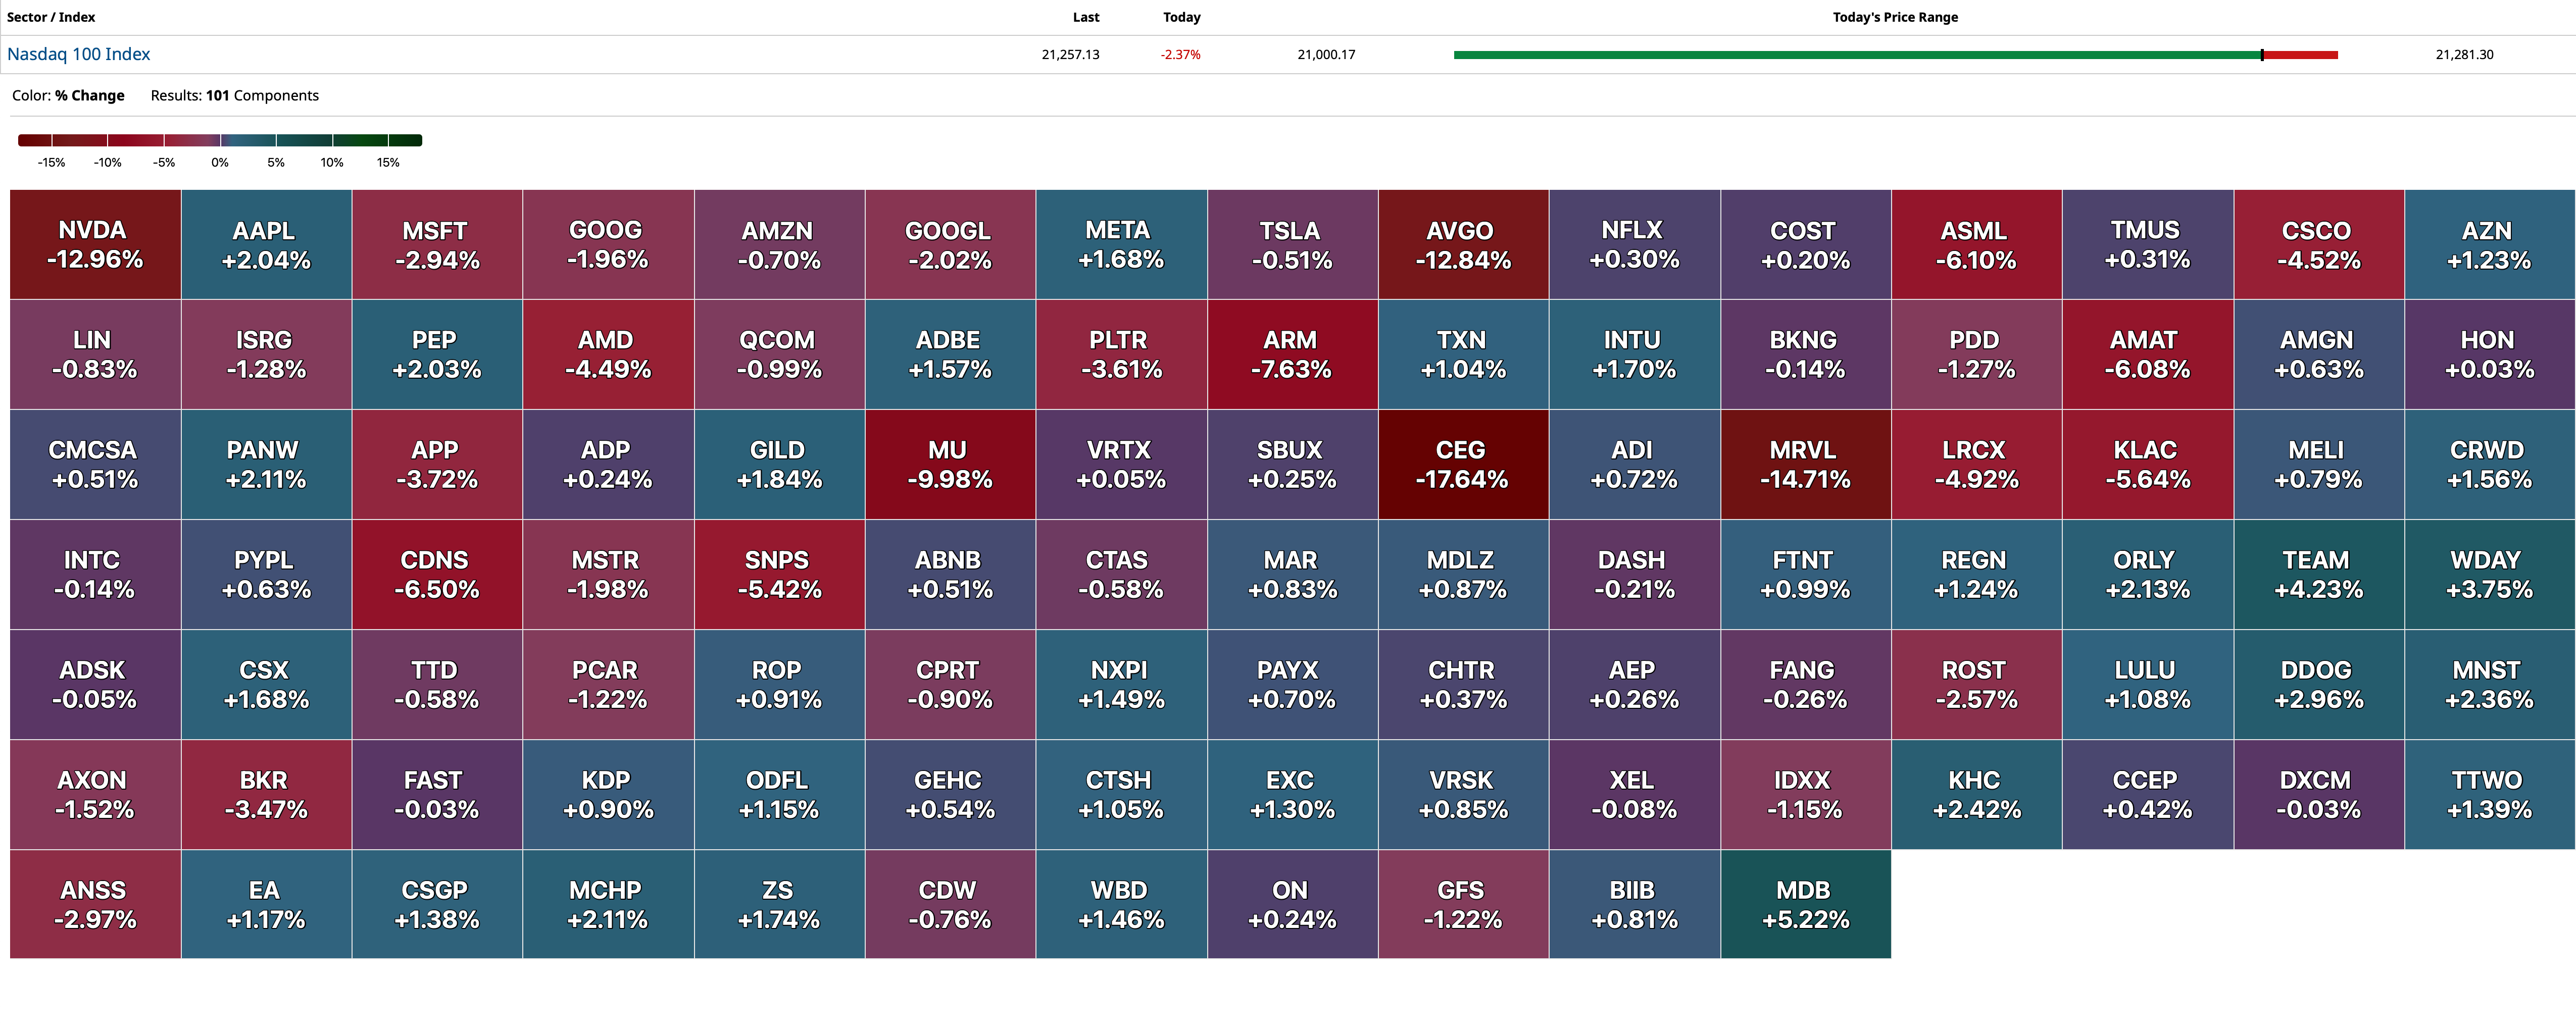Click the ARM tile at -7.63%
The width and height of the screenshot is (2576, 1035).
1291,355
